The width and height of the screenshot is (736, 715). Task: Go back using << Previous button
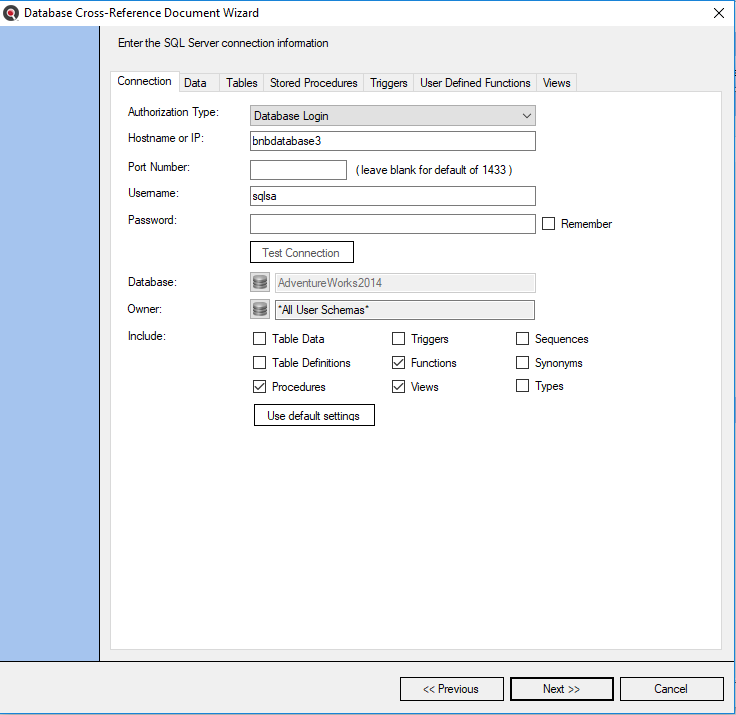point(450,689)
